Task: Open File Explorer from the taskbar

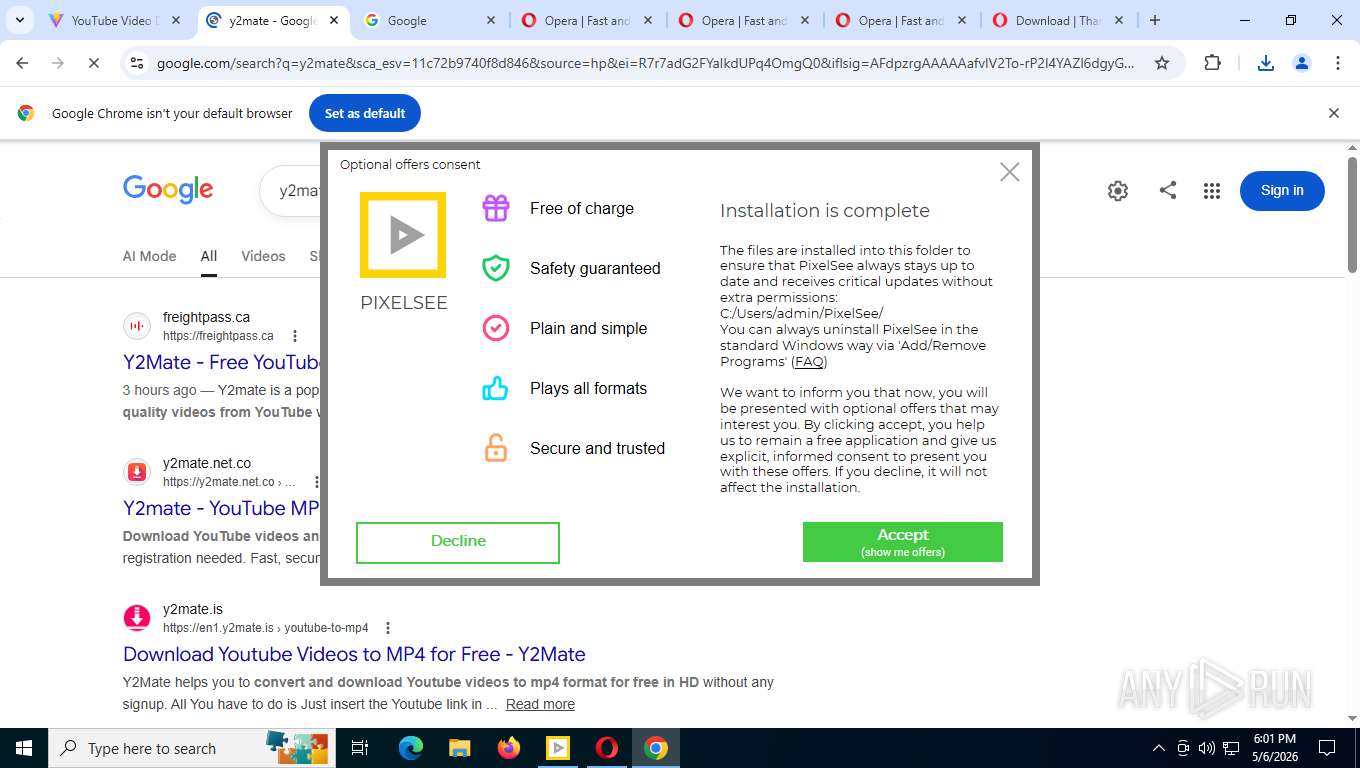Action: [459, 748]
